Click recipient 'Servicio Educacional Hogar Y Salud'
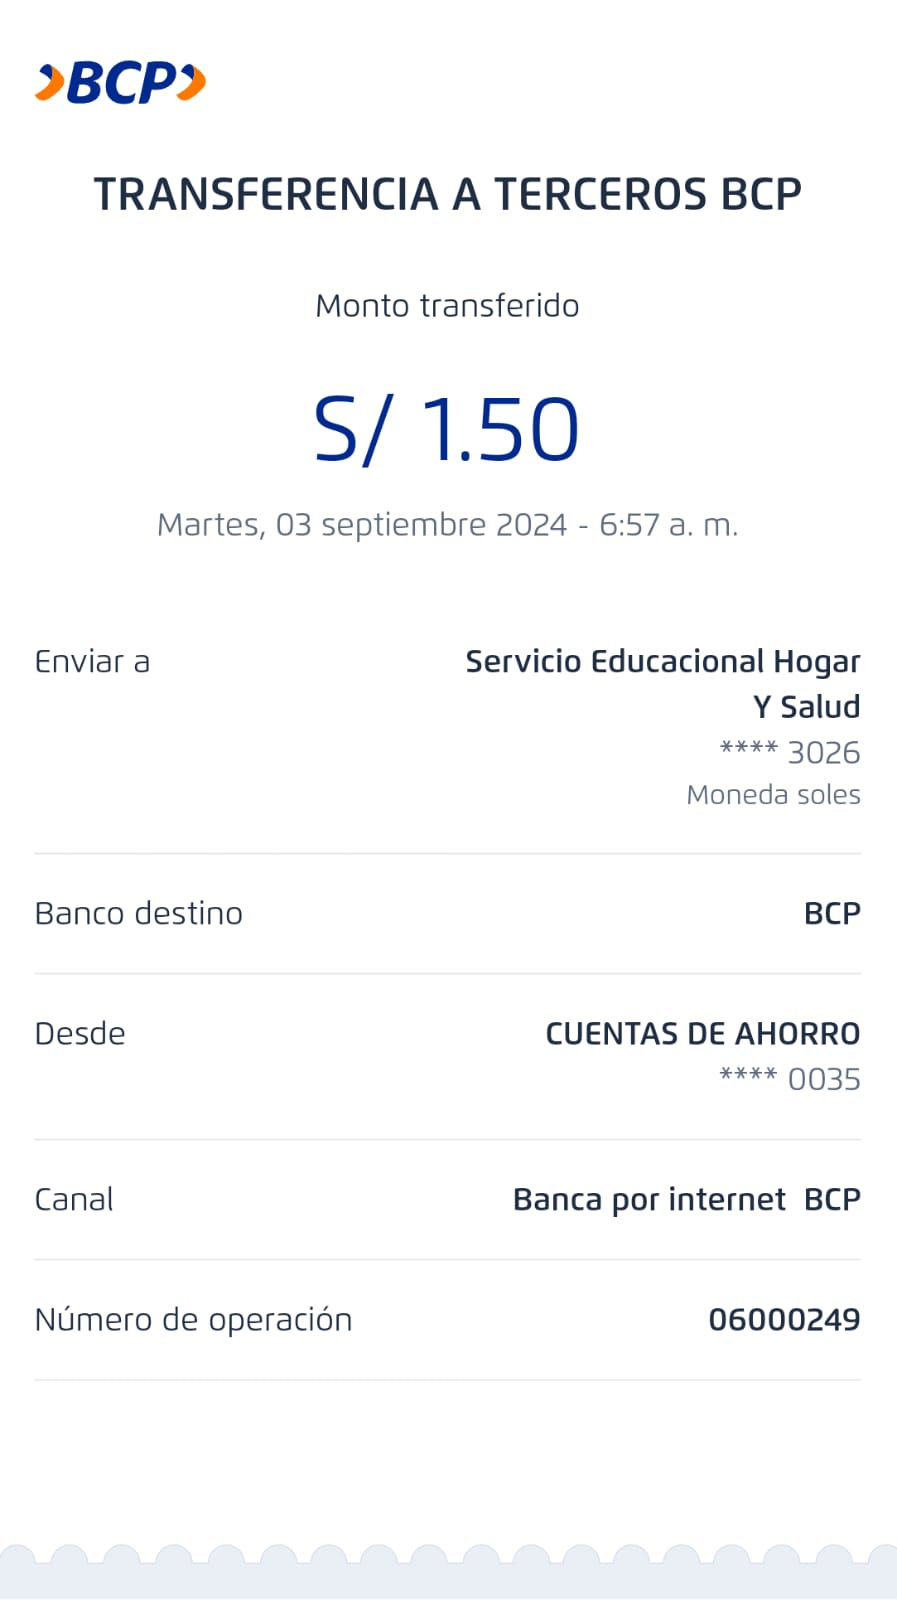Screen dimensions: 897x1600 coord(662,683)
